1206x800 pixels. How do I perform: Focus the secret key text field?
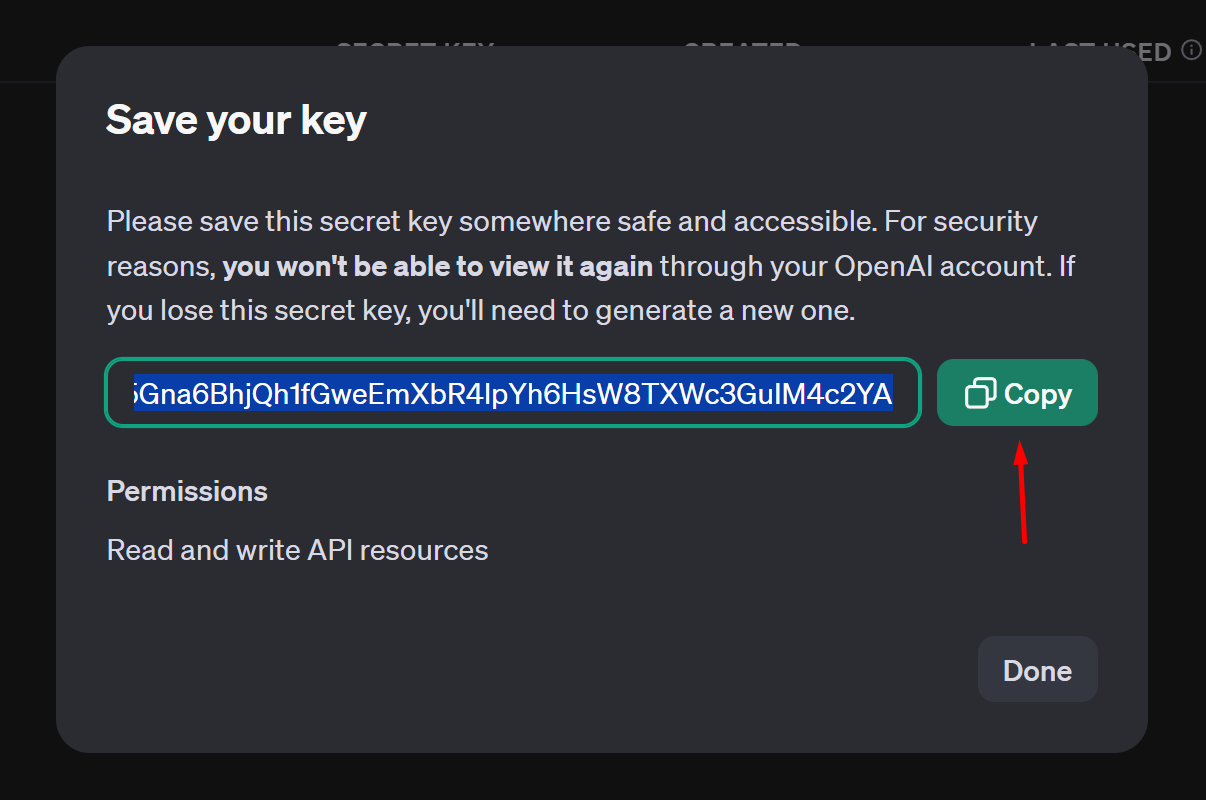point(512,392)
